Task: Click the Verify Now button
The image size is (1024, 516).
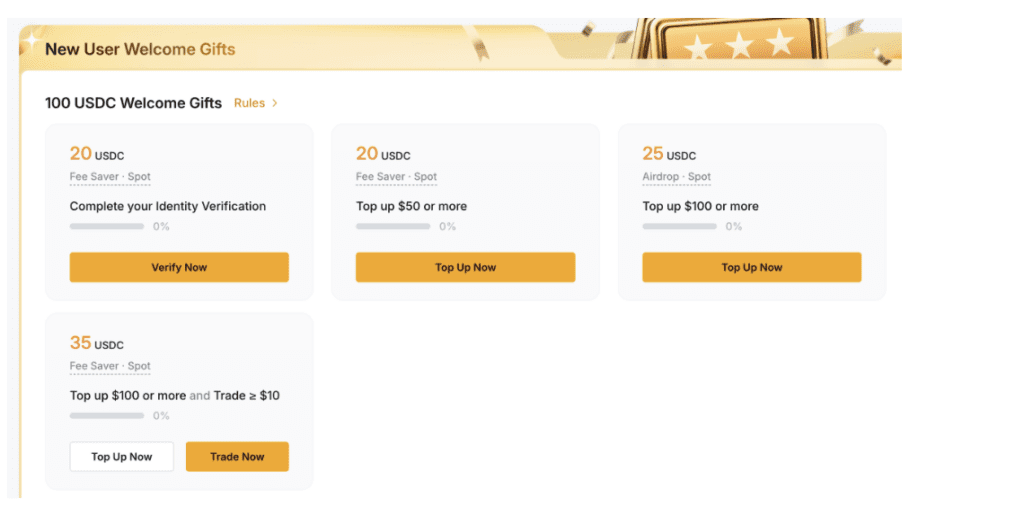Action: click(179, 267)
